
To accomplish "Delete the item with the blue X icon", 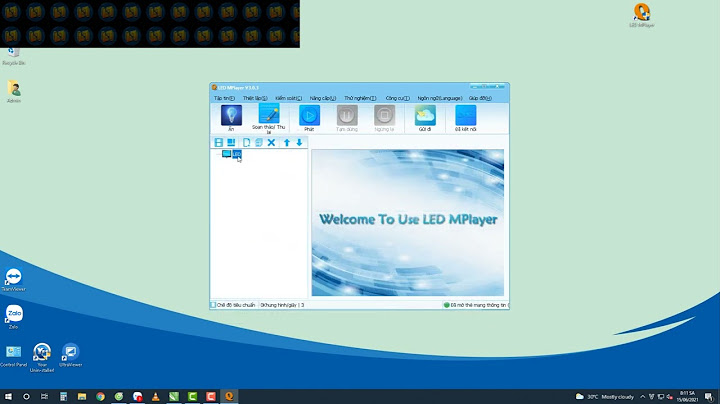I will (x=271, y=143).
